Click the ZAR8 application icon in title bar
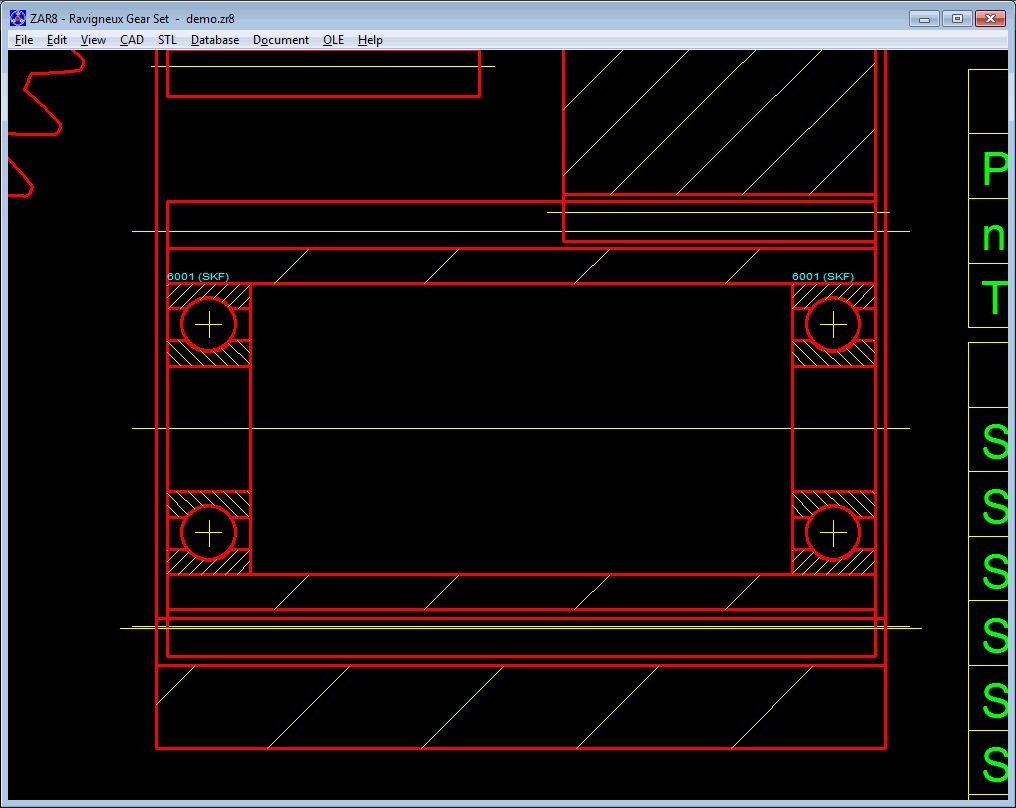The width and height of the screenshot is (1016, 808). [18, 18]
